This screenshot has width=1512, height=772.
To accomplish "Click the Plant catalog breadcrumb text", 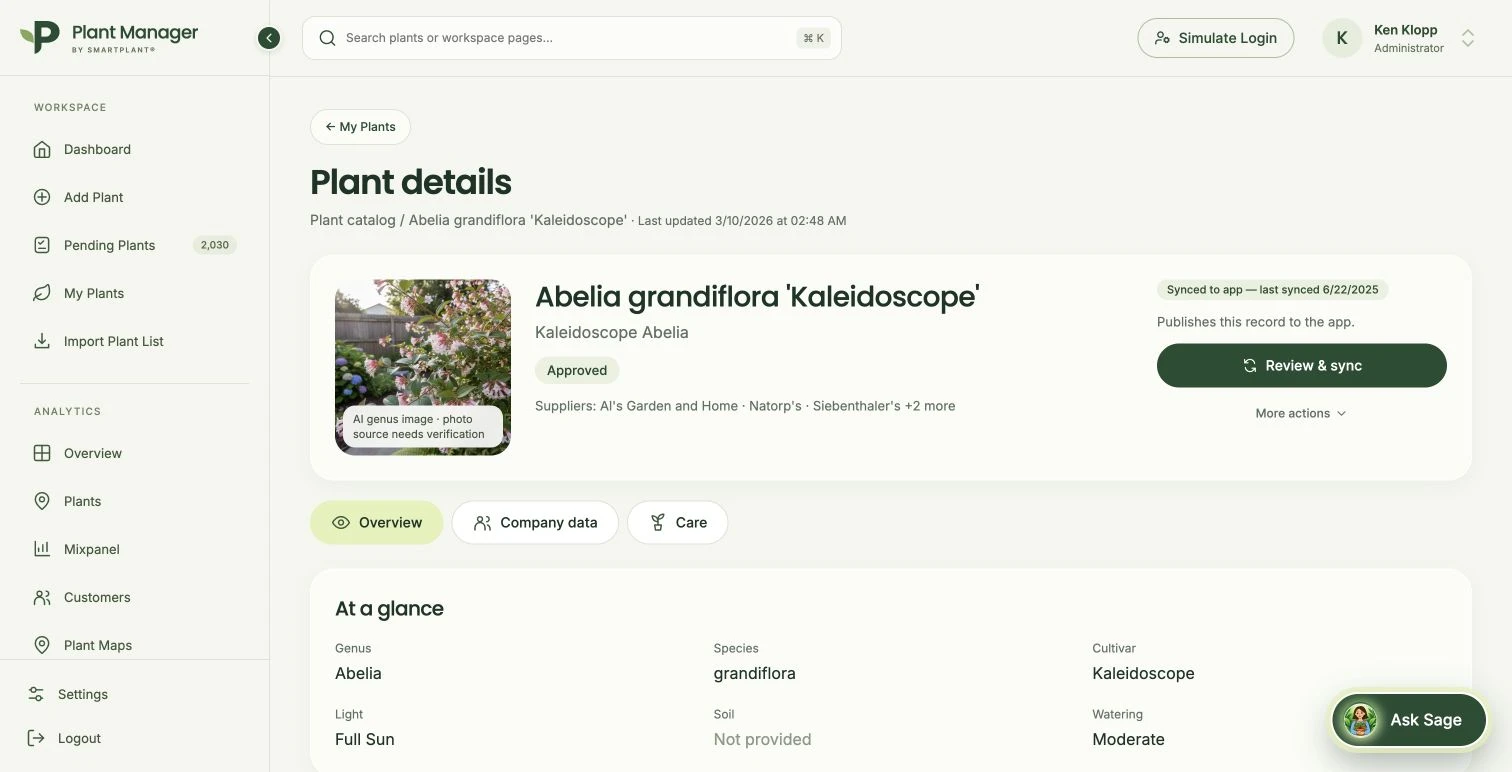I will tap(353, 220).
